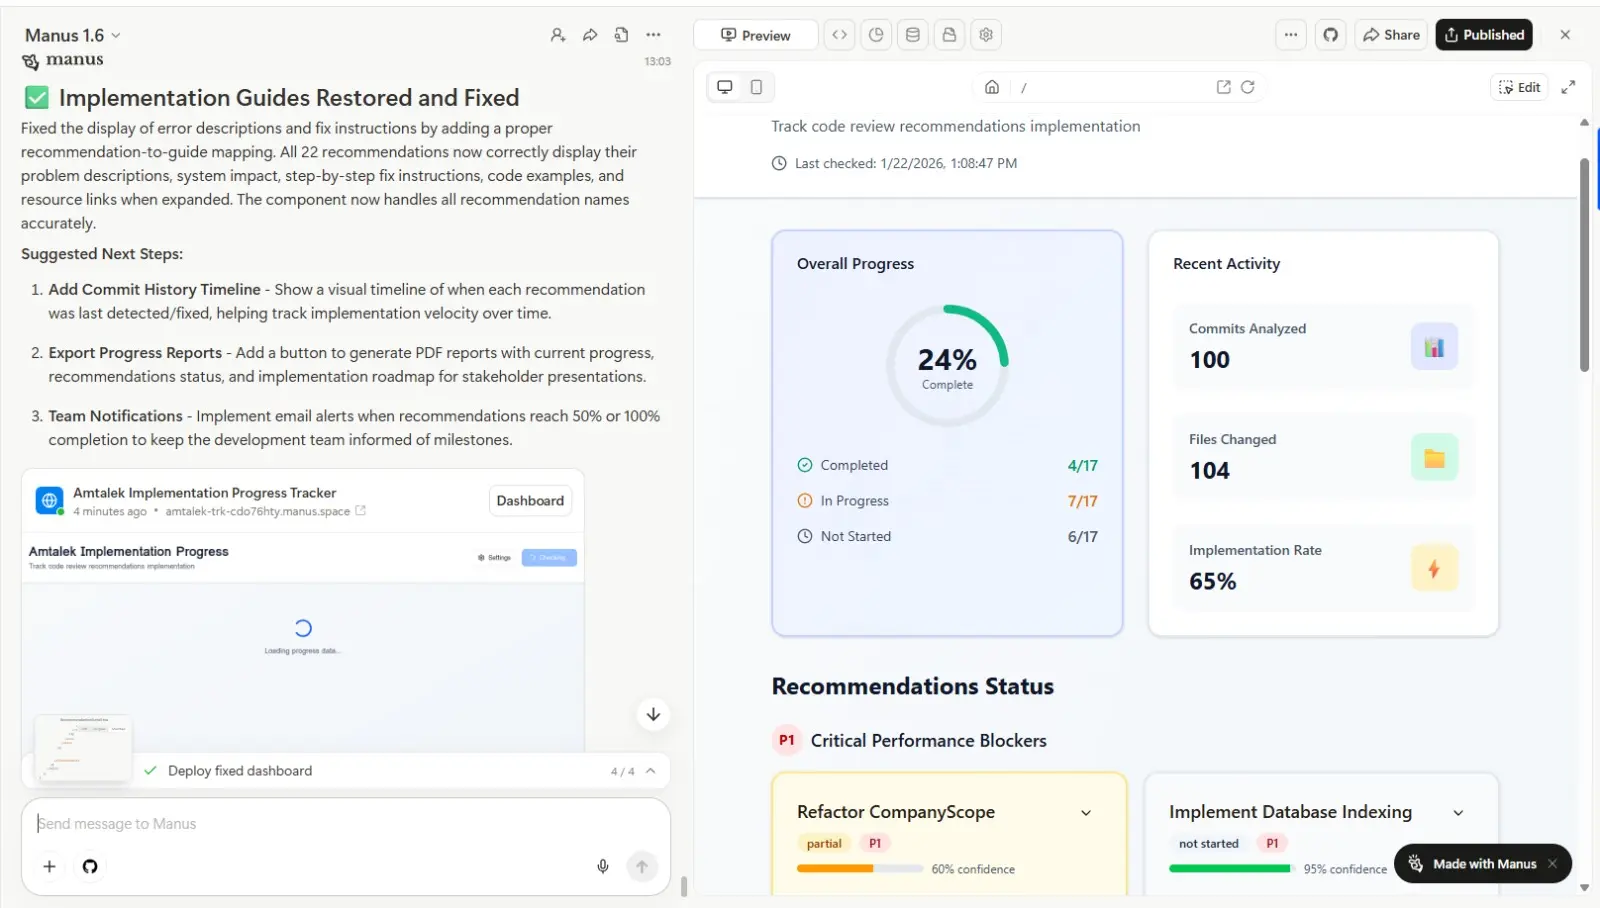Focus the Send message to Manus field
The width and height of the screenshot is (1600, 908).
(x=320, y=824)
